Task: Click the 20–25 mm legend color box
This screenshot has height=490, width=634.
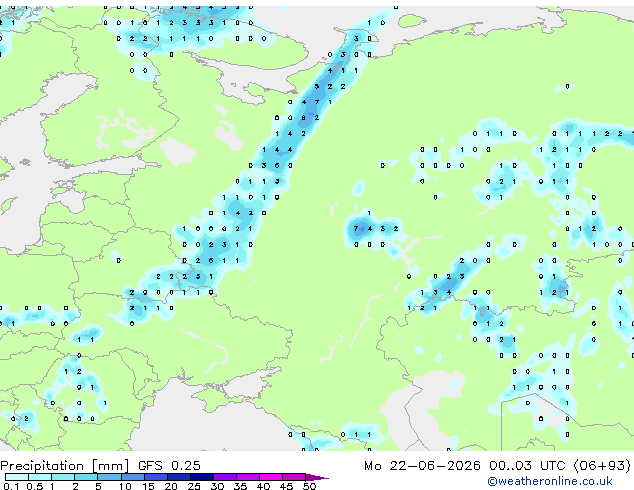Action: [x=179, y=477]
